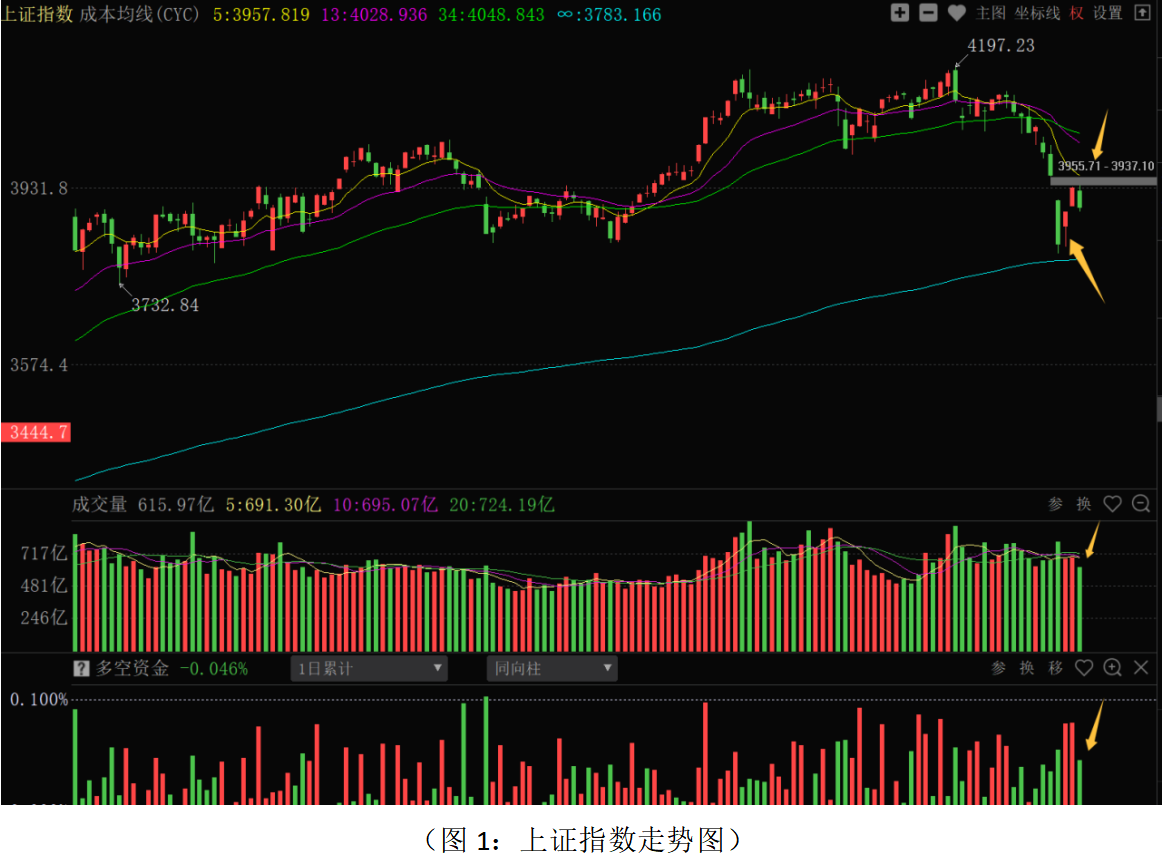
Task: Click the question mark help icon beside 多空资金
Action: pyautogui.click(x=81, y=668)
